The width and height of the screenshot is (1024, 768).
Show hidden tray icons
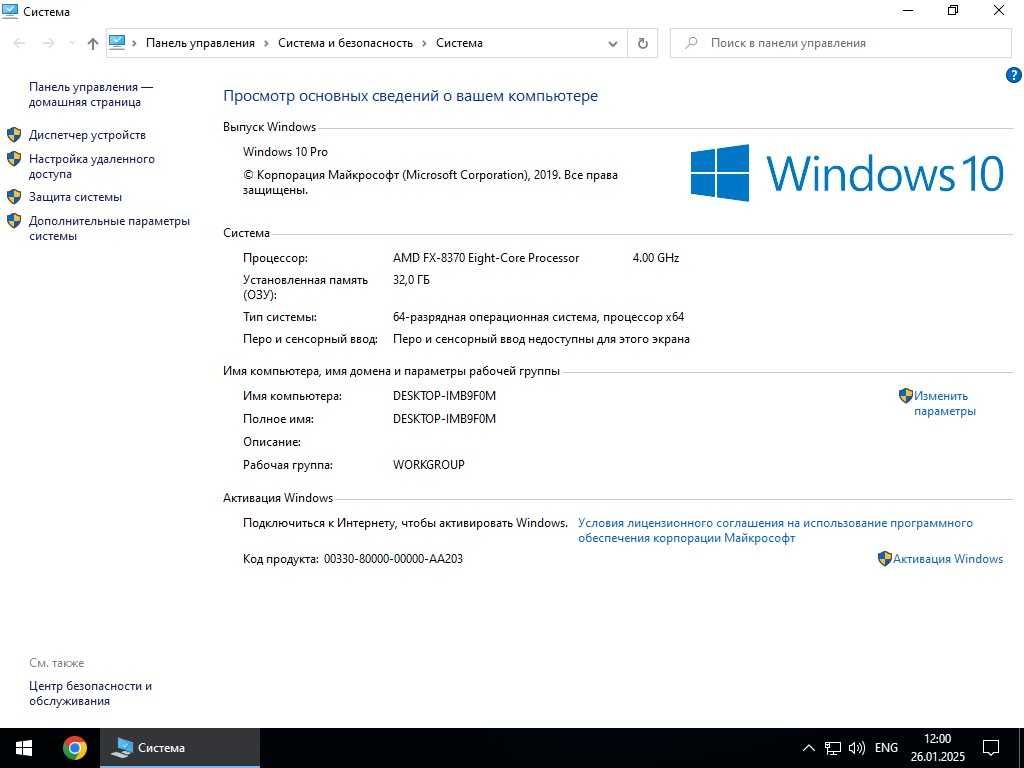pyautogui.click(x=808, y=748)
